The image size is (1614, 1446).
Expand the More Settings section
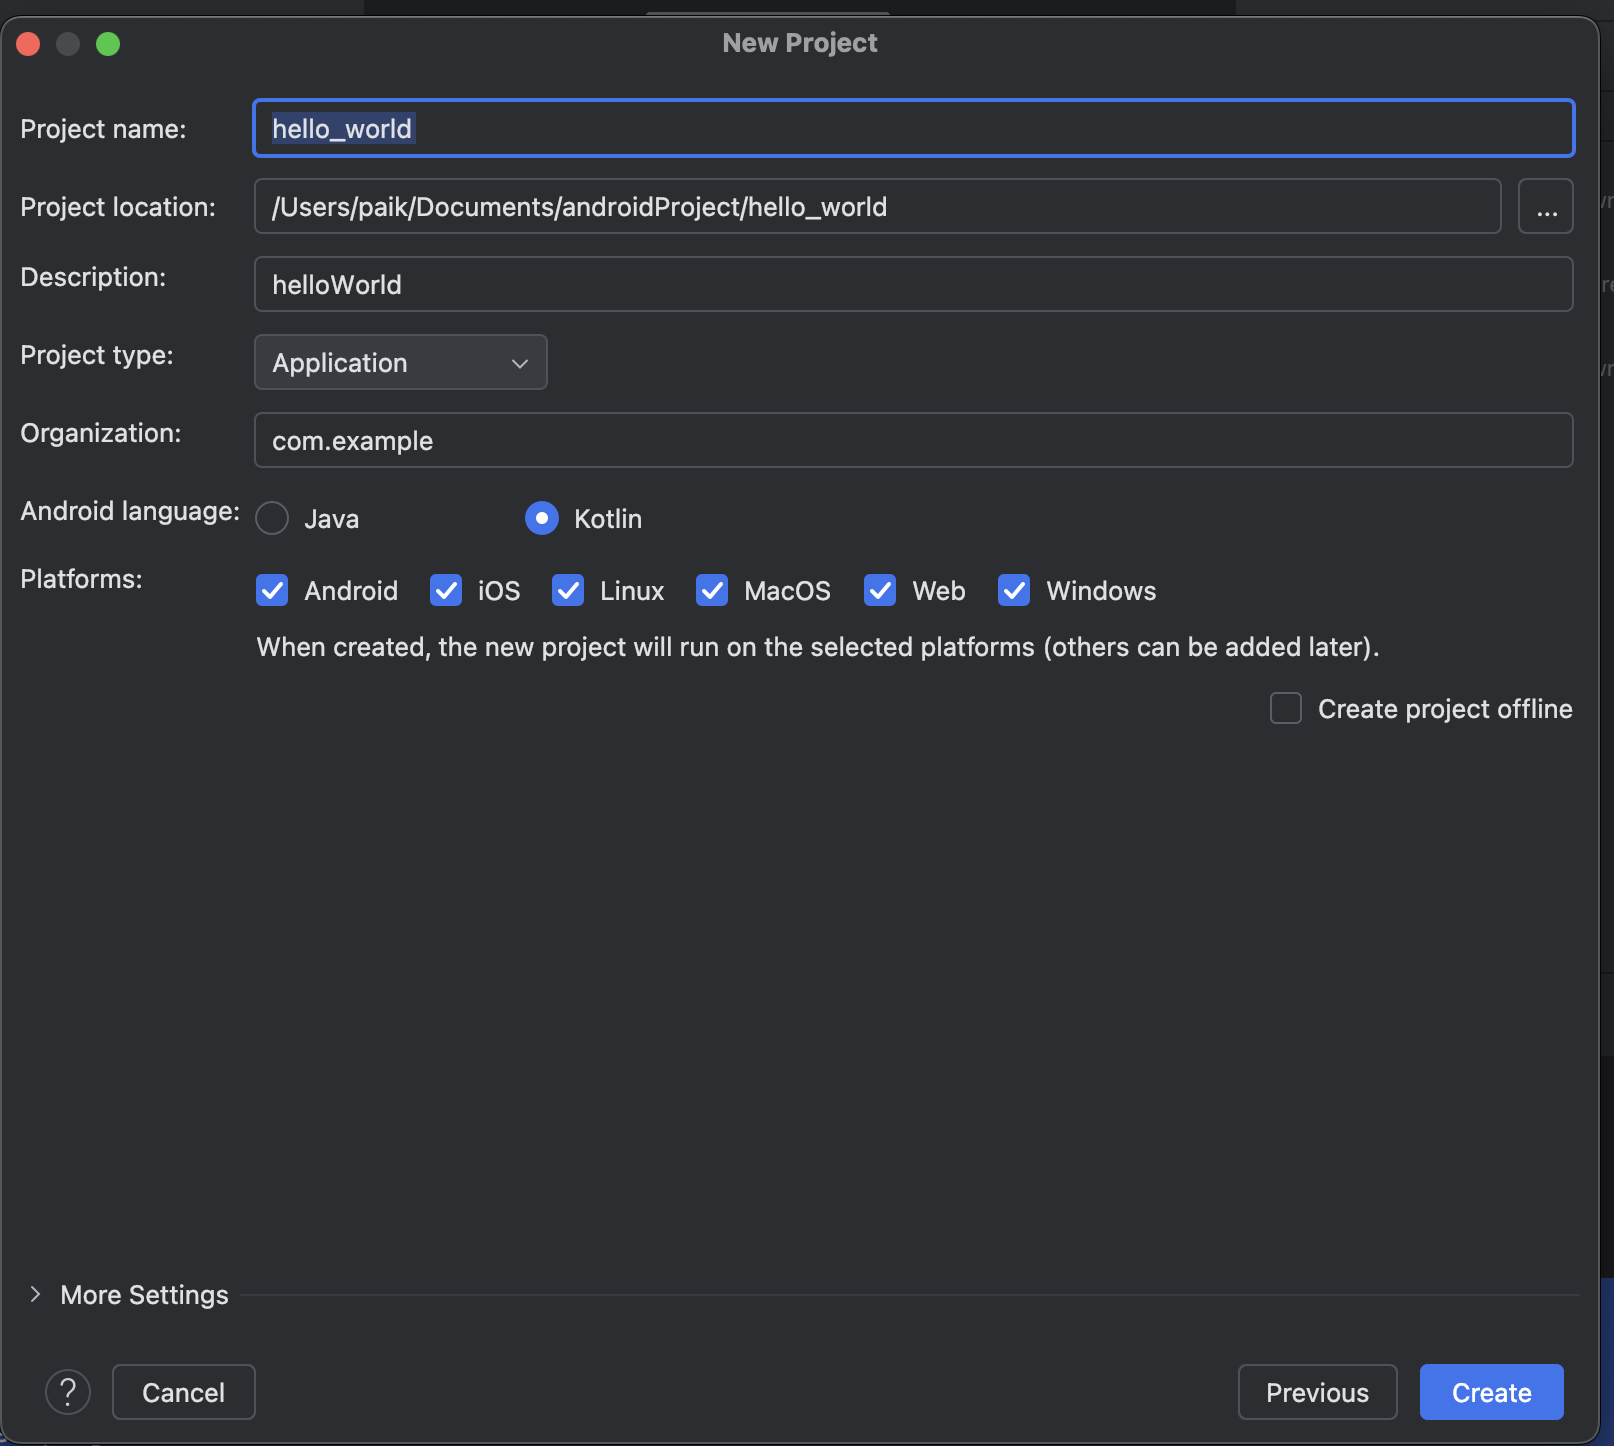(x=36, y=1294)
